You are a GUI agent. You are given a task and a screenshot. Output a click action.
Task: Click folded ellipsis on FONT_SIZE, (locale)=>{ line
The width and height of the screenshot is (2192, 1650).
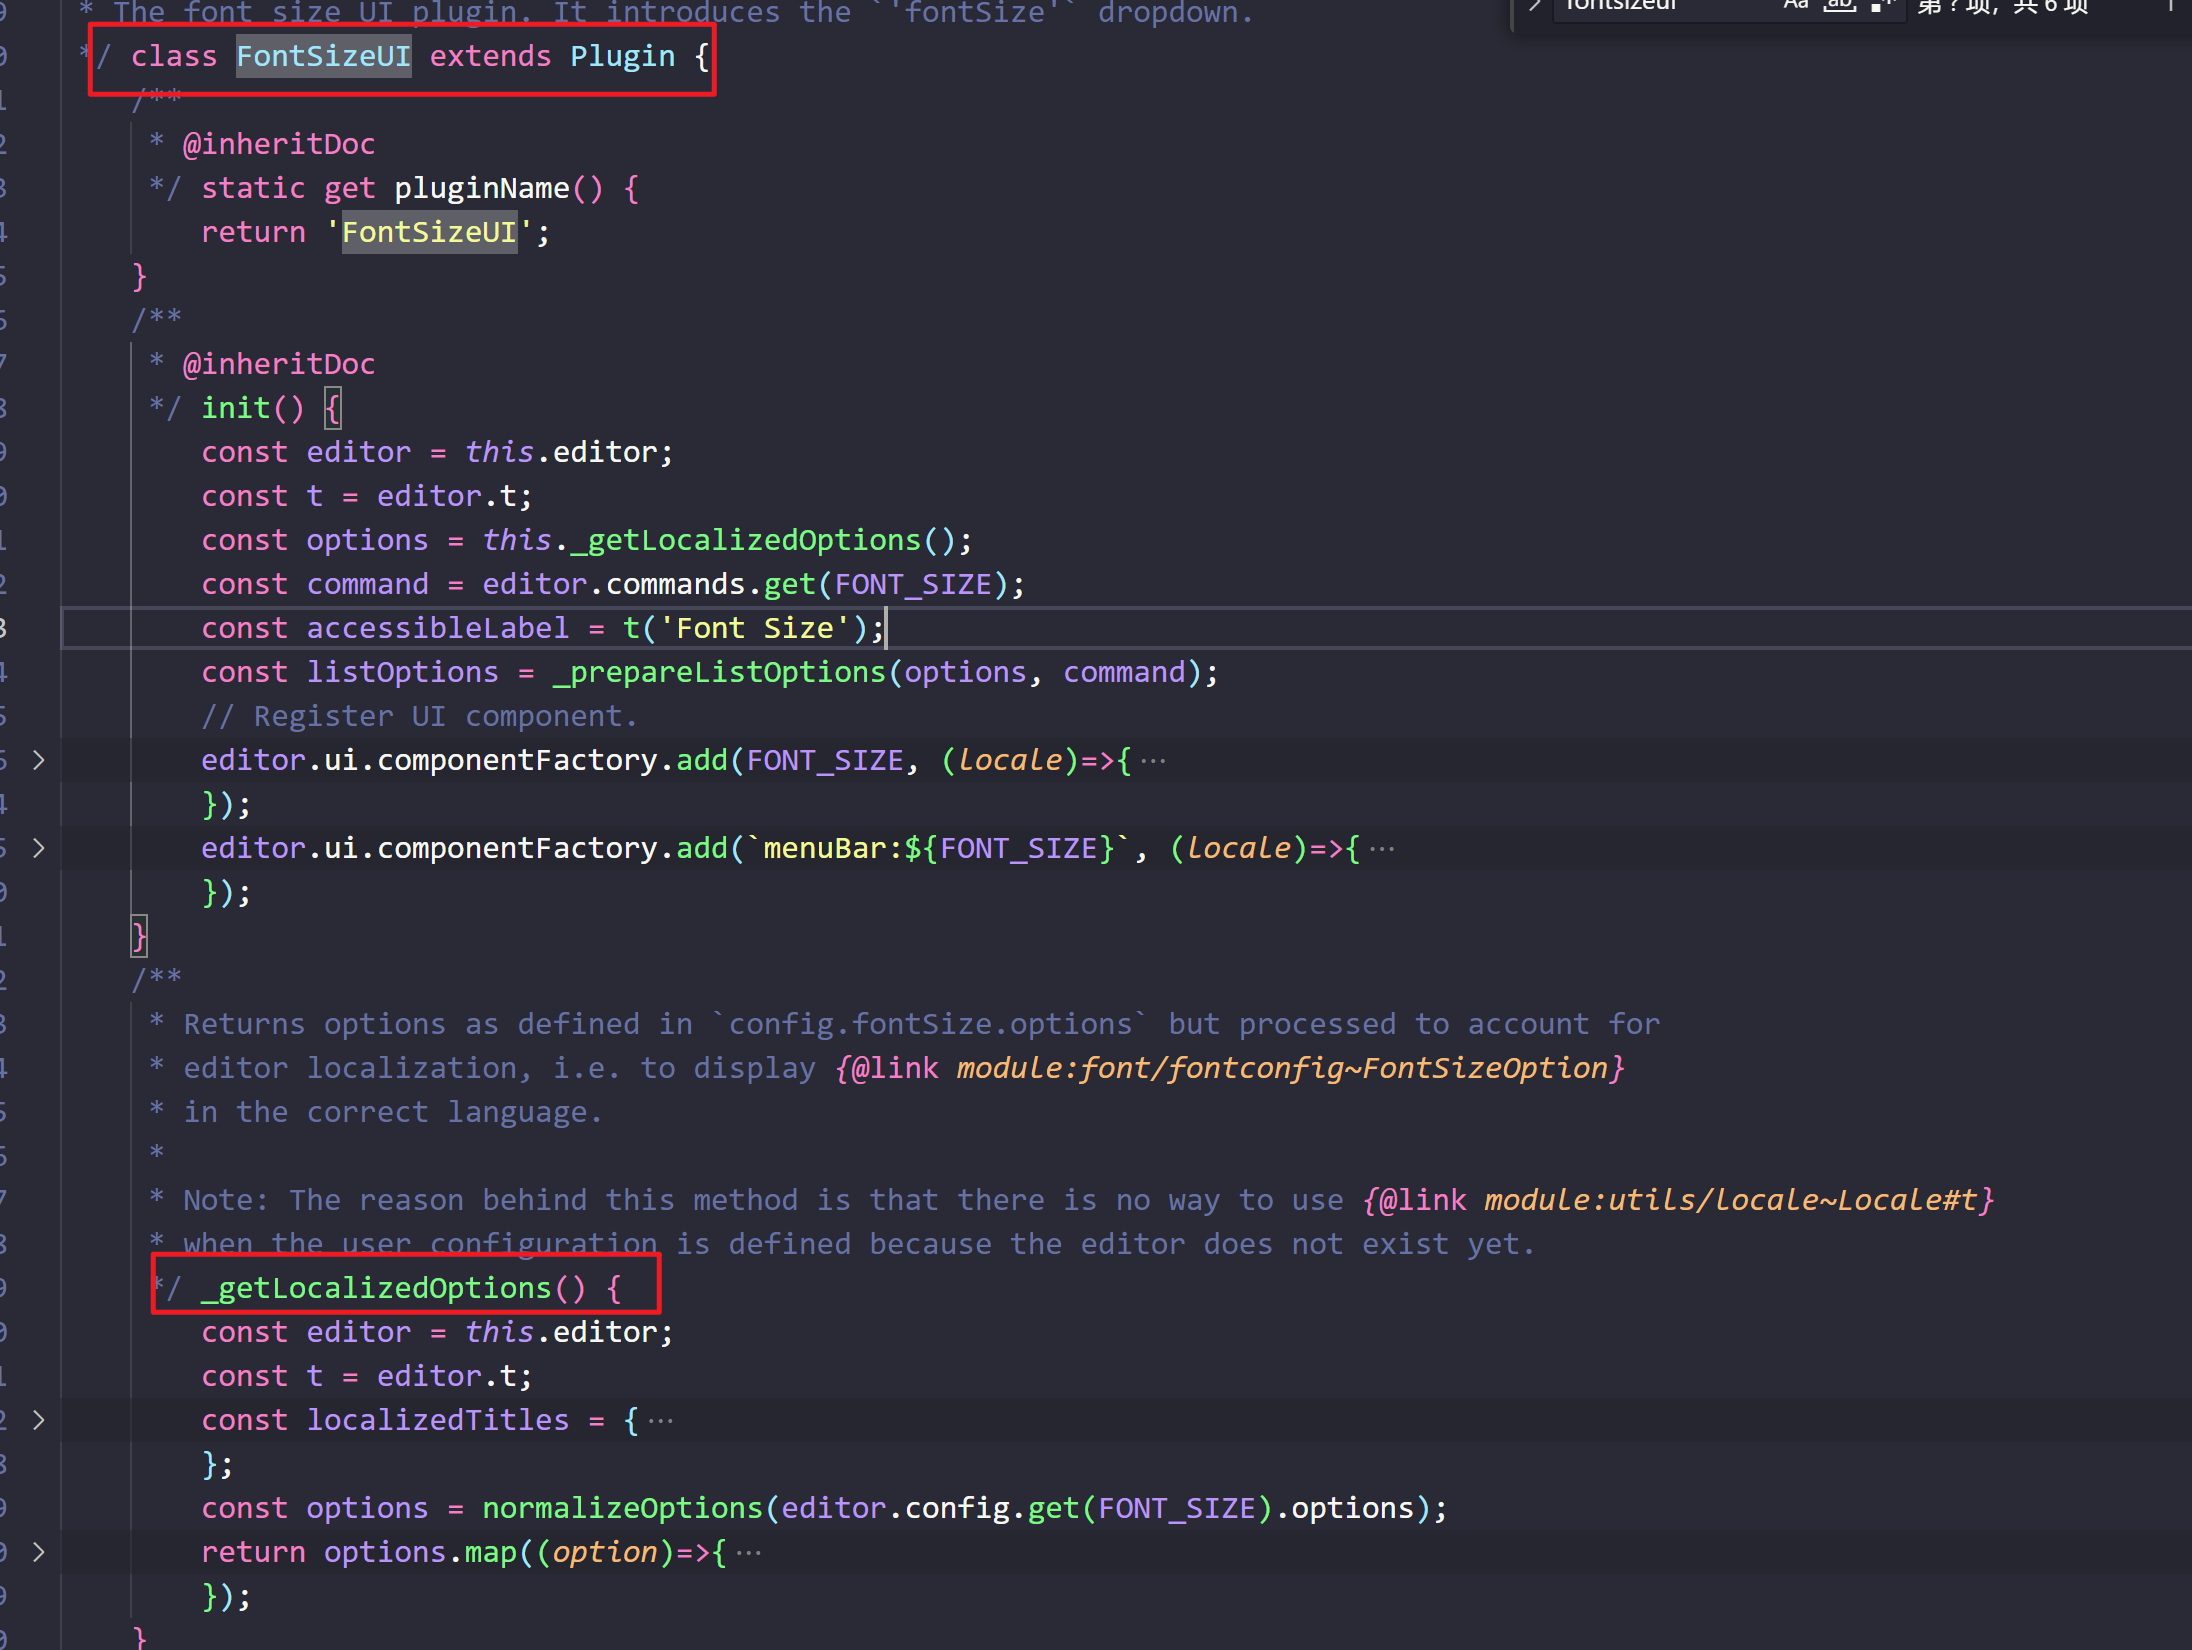click(1153, 761)
